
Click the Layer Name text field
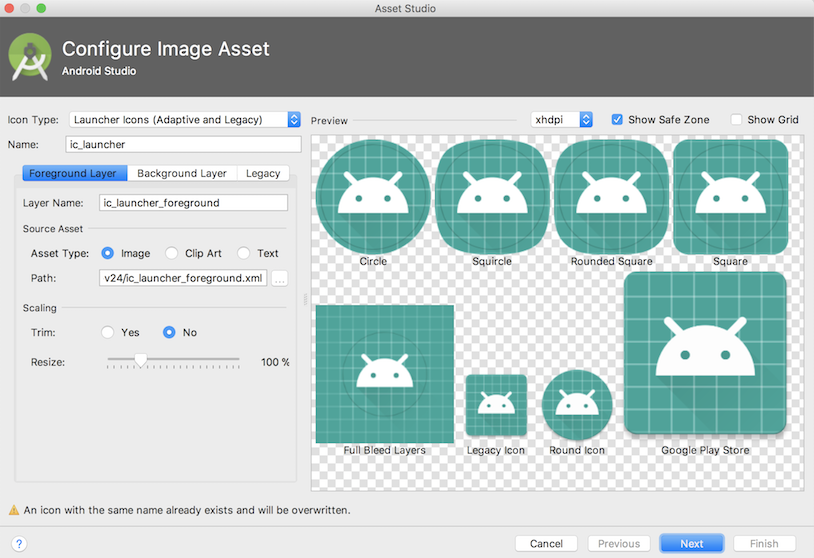click(194, 202)
